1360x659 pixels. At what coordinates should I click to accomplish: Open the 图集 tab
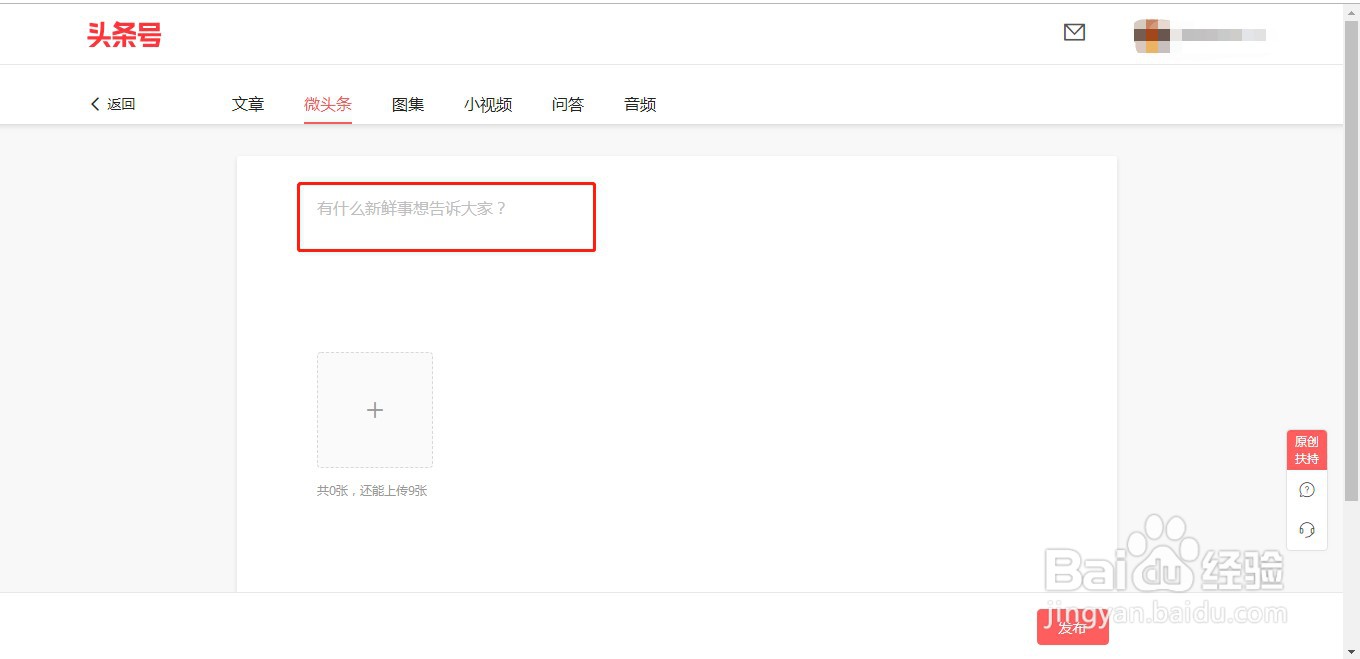[x=408, y=104]
